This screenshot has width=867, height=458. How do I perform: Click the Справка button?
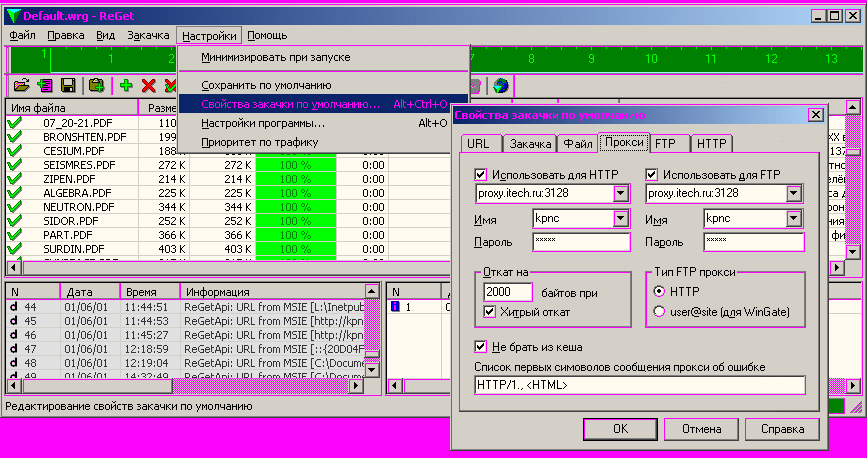(x=782, y=429)
